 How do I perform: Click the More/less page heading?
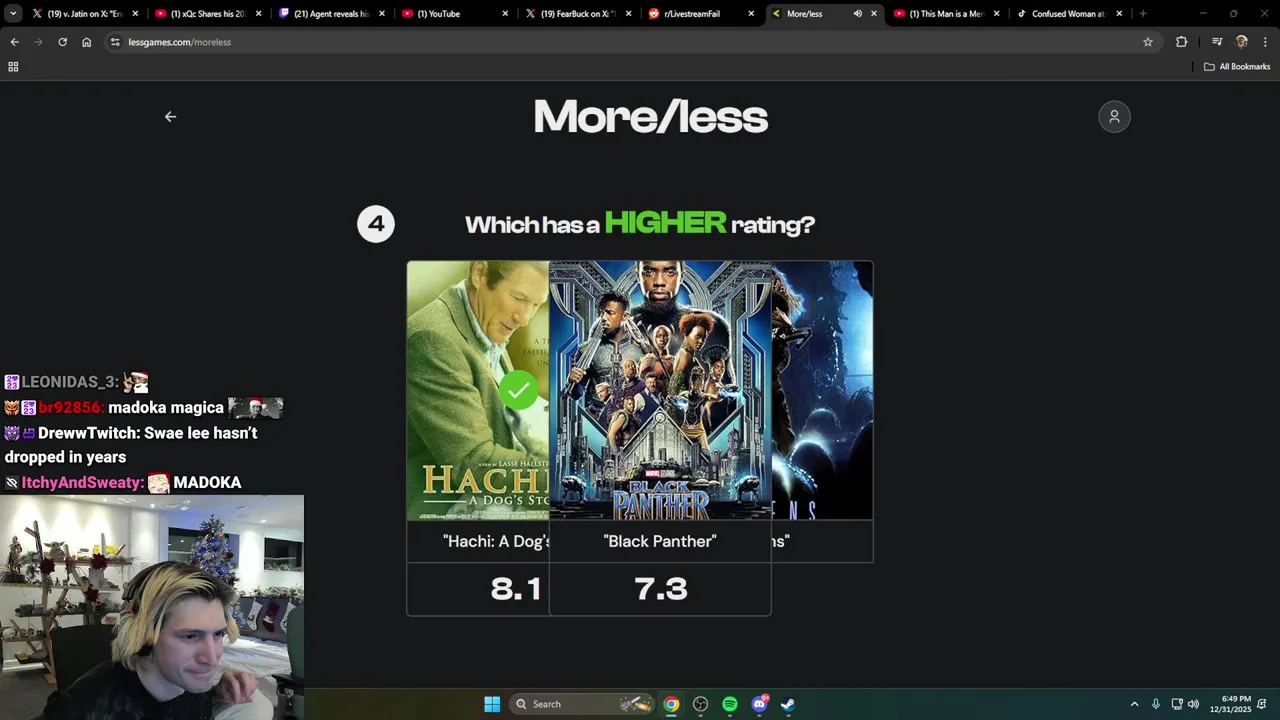pyautogui.click(x=650, y=117)
